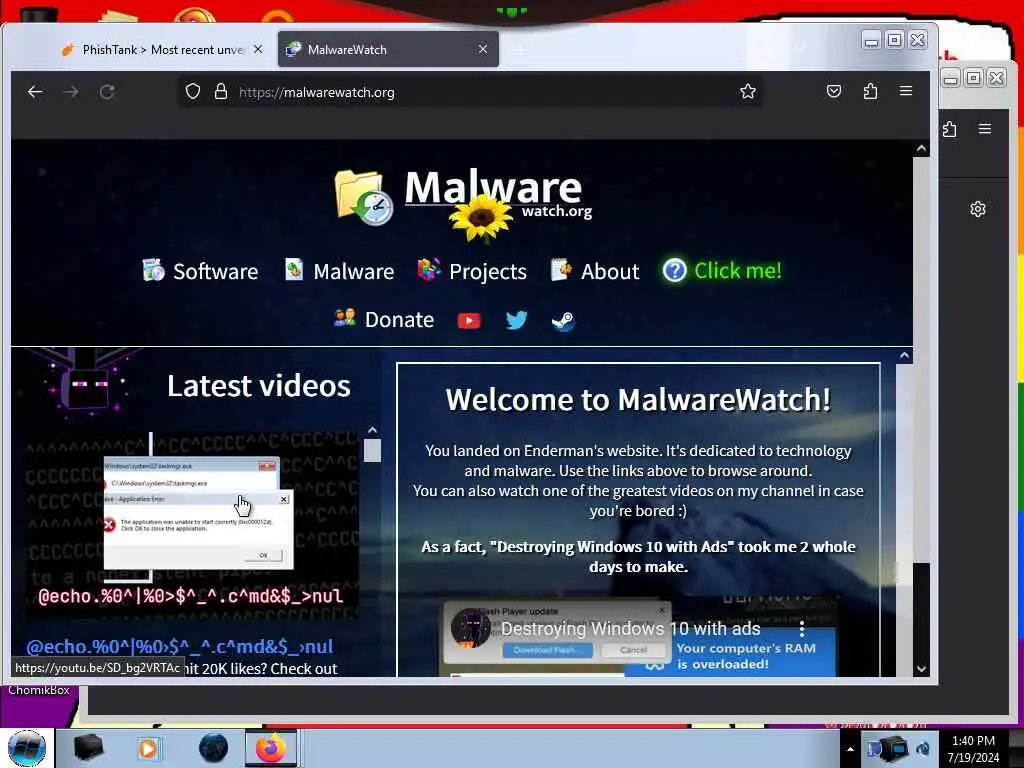
Task: Open Software section in site navigation
Action: coord(200,271)
